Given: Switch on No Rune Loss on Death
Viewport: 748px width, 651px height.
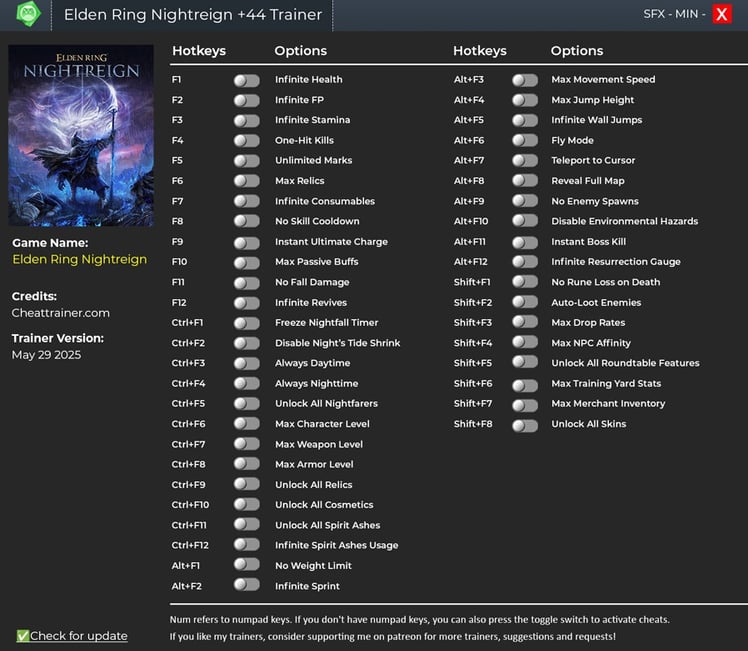Looking at the screenshot, I should 525,282.
